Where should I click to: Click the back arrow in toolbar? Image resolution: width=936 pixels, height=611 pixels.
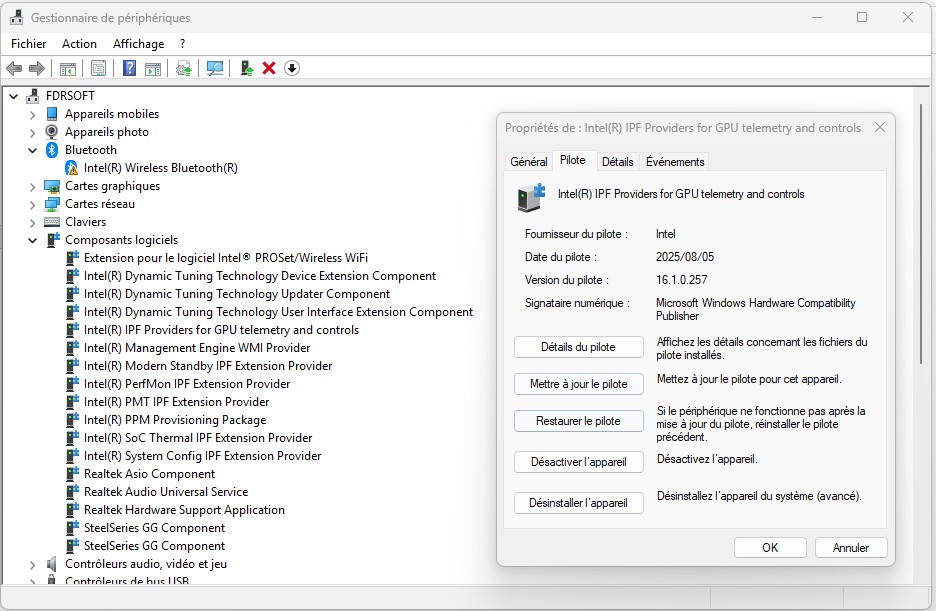coord(14,68)
